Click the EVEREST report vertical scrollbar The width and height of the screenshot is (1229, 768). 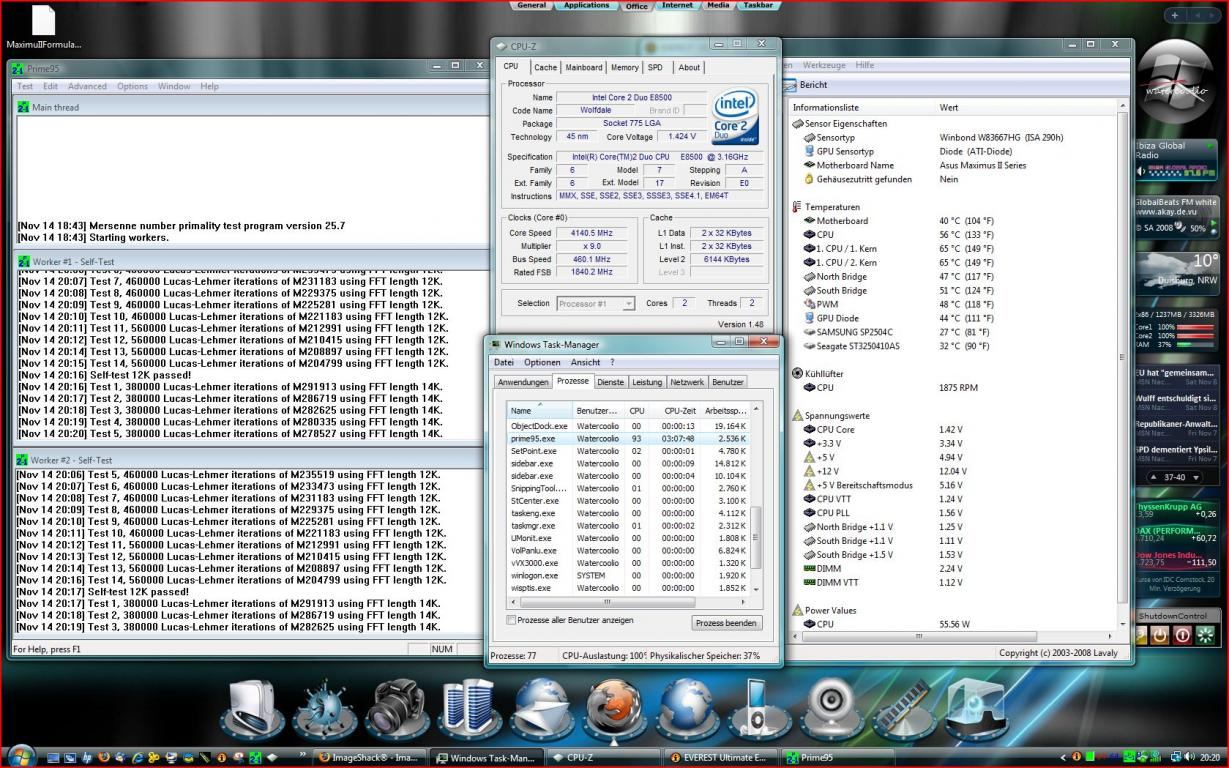[x=1122, y=365]
